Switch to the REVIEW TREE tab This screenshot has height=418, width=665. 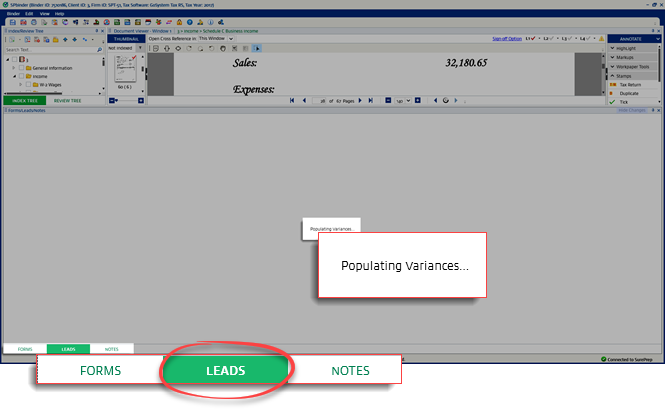click(x=67, y=100)
